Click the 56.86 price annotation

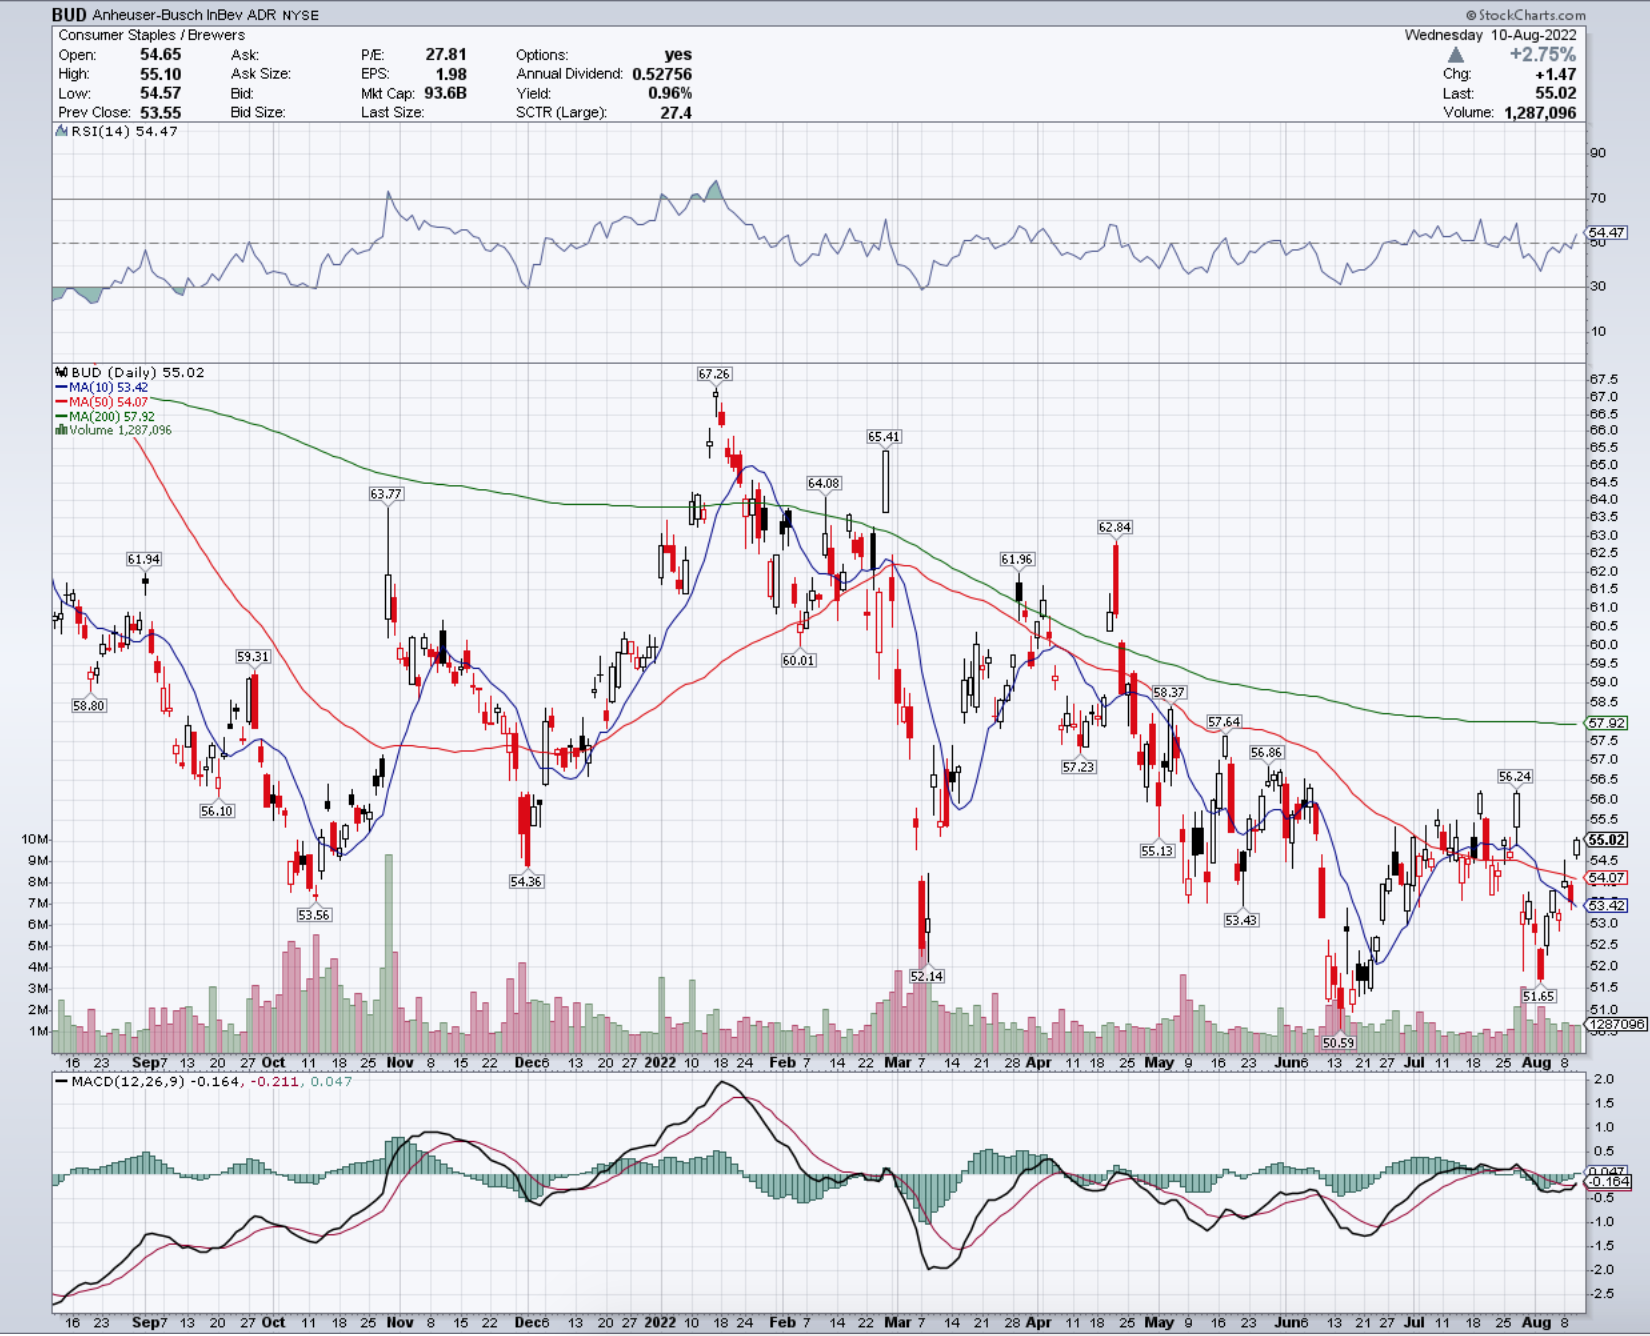pos(1266,752)
